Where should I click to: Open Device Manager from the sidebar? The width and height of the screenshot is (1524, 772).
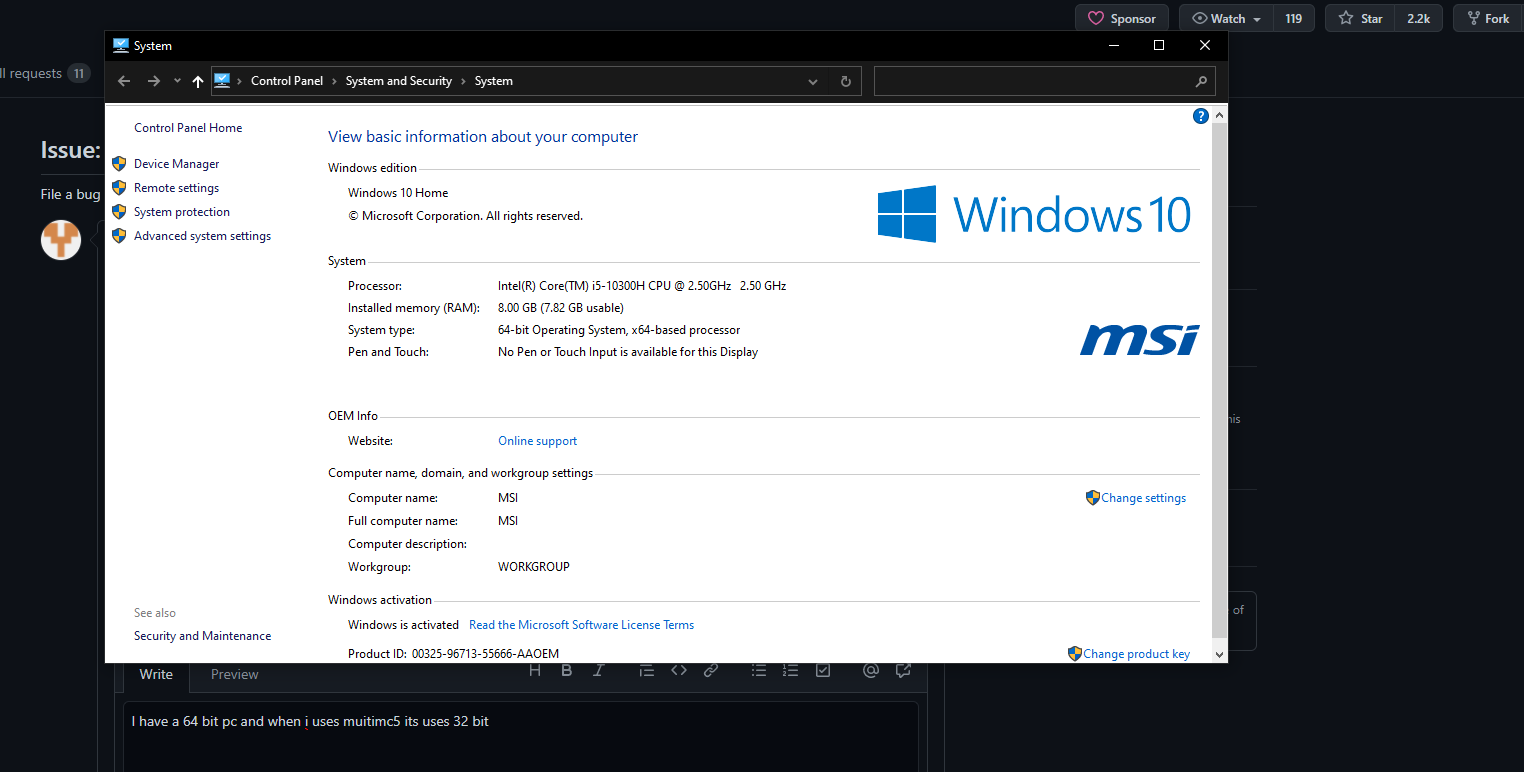[x=176, y=163]
